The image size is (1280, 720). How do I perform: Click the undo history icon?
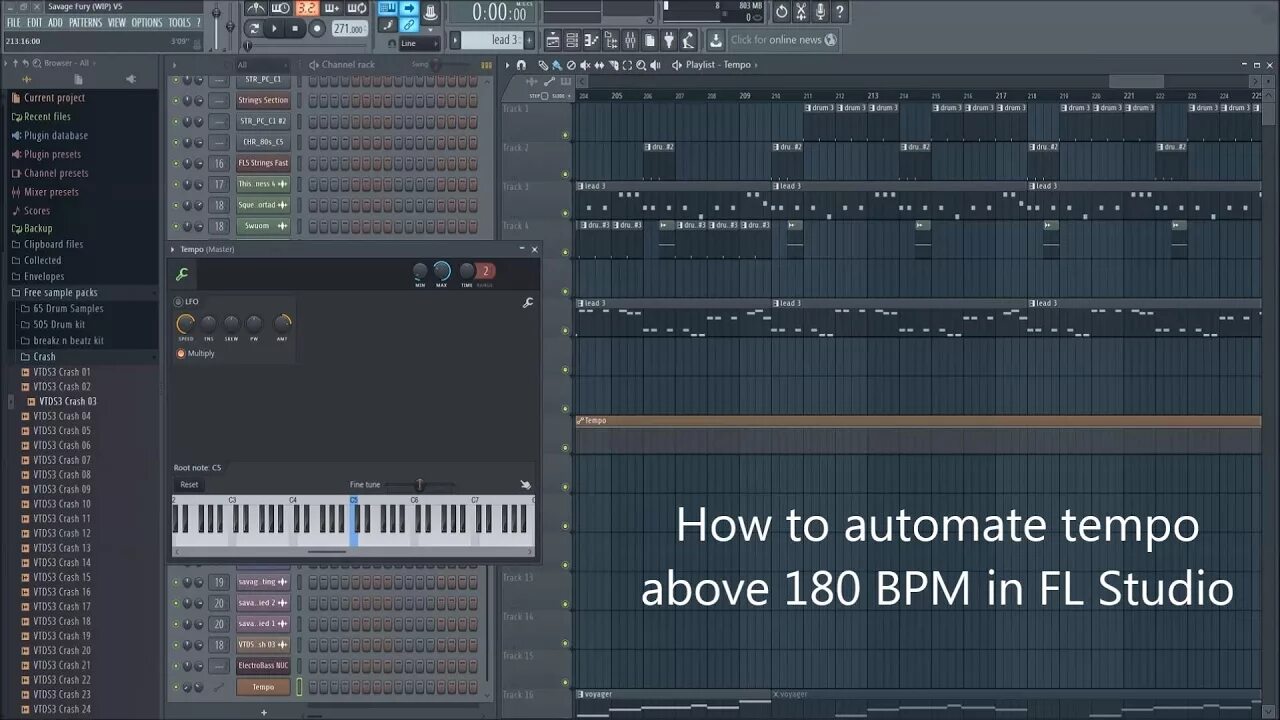782,12
